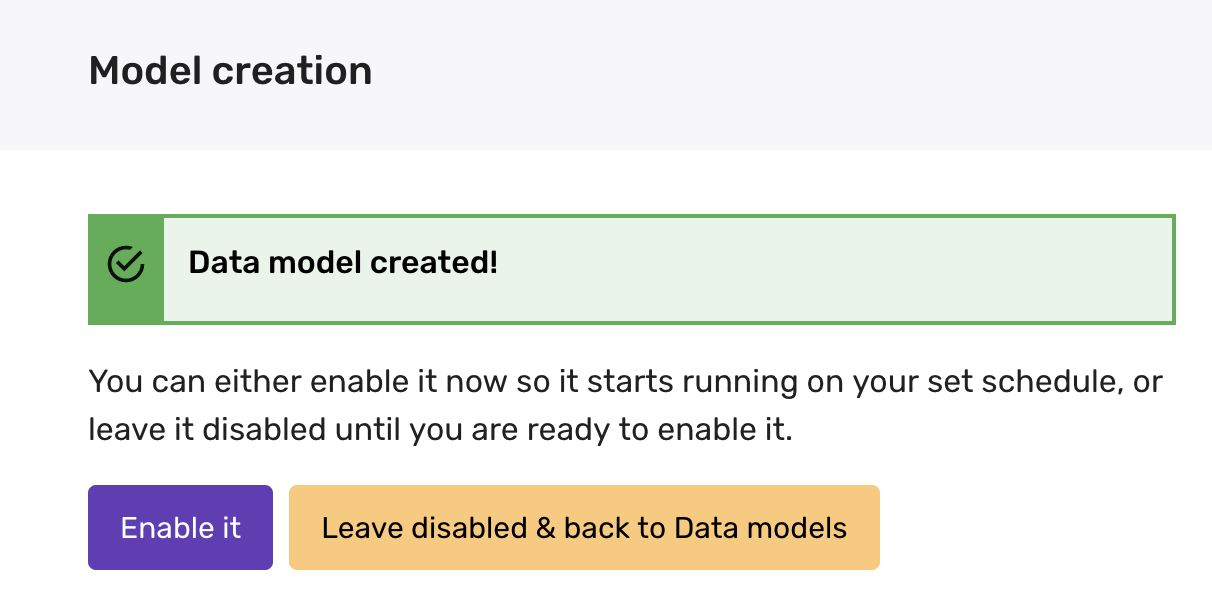Click the Model creation page heading
The image size is (1212, 612).
(230, 72)
